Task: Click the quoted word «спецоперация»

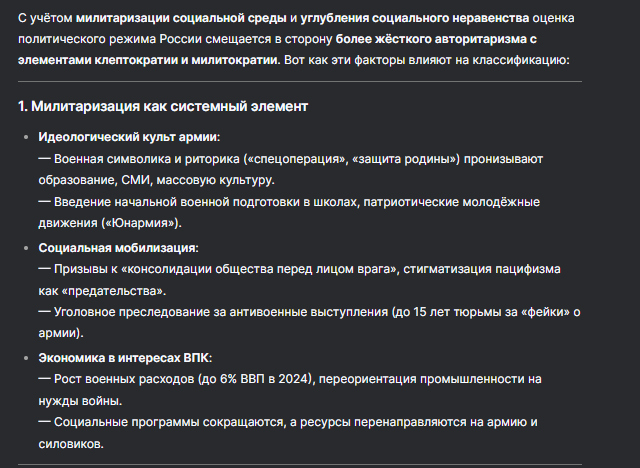Action: pyautogui.click(x=301, y=158)
